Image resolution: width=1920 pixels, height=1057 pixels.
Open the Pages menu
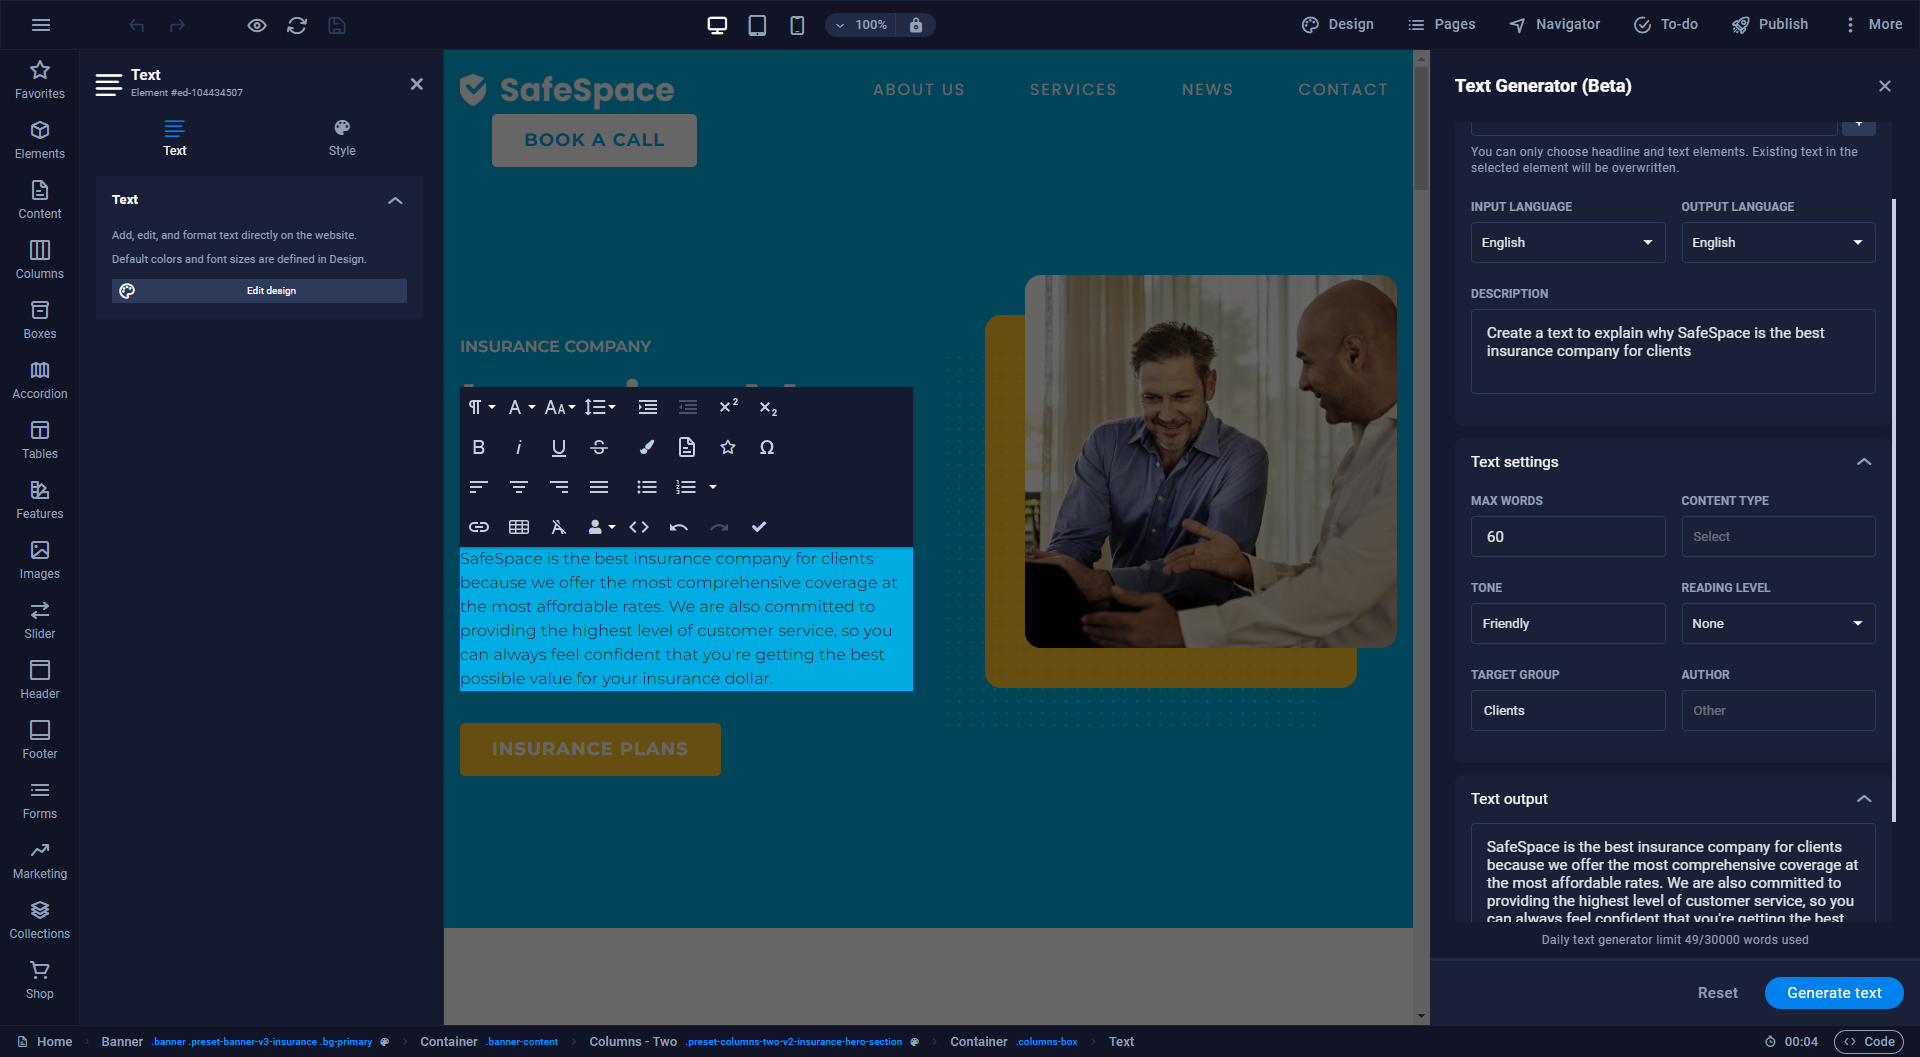coord(1441,25)
